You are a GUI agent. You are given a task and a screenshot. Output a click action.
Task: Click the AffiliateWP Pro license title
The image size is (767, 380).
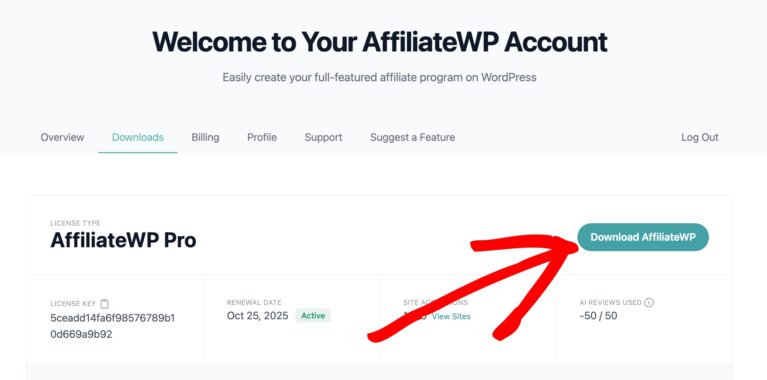coord(123,240)
